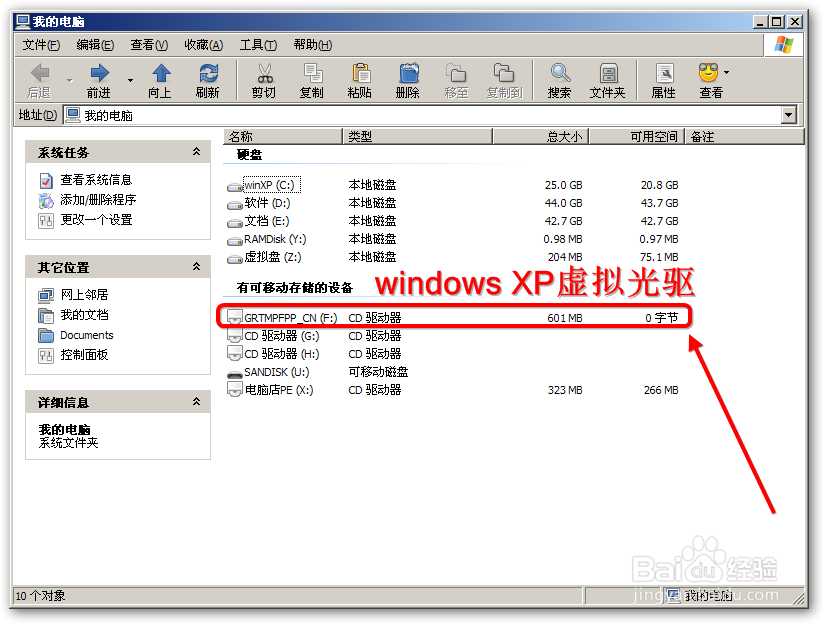Click the 文件夹 (Folders) toolbar icon

tap(608, 80)
